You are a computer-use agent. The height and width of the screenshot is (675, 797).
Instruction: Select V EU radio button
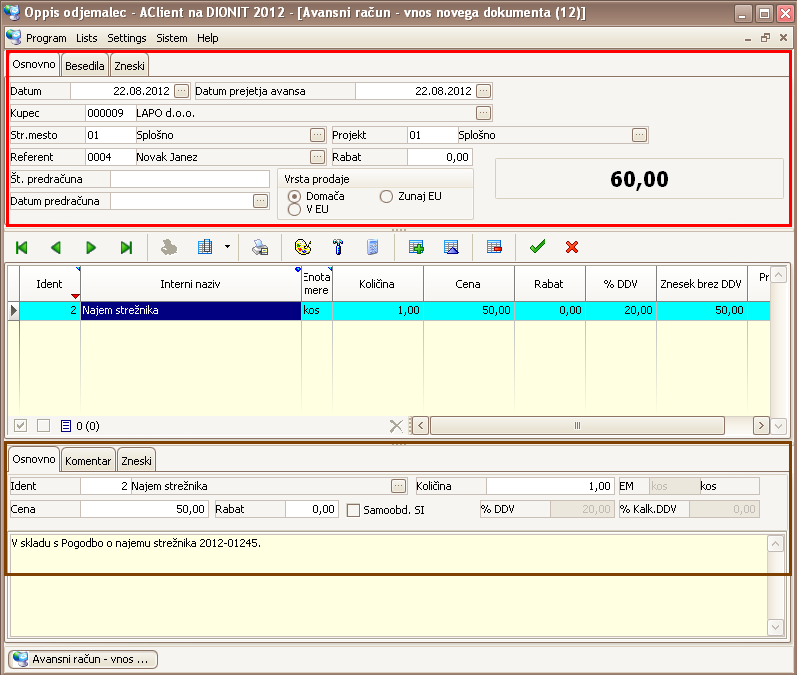tap(294, 209)
